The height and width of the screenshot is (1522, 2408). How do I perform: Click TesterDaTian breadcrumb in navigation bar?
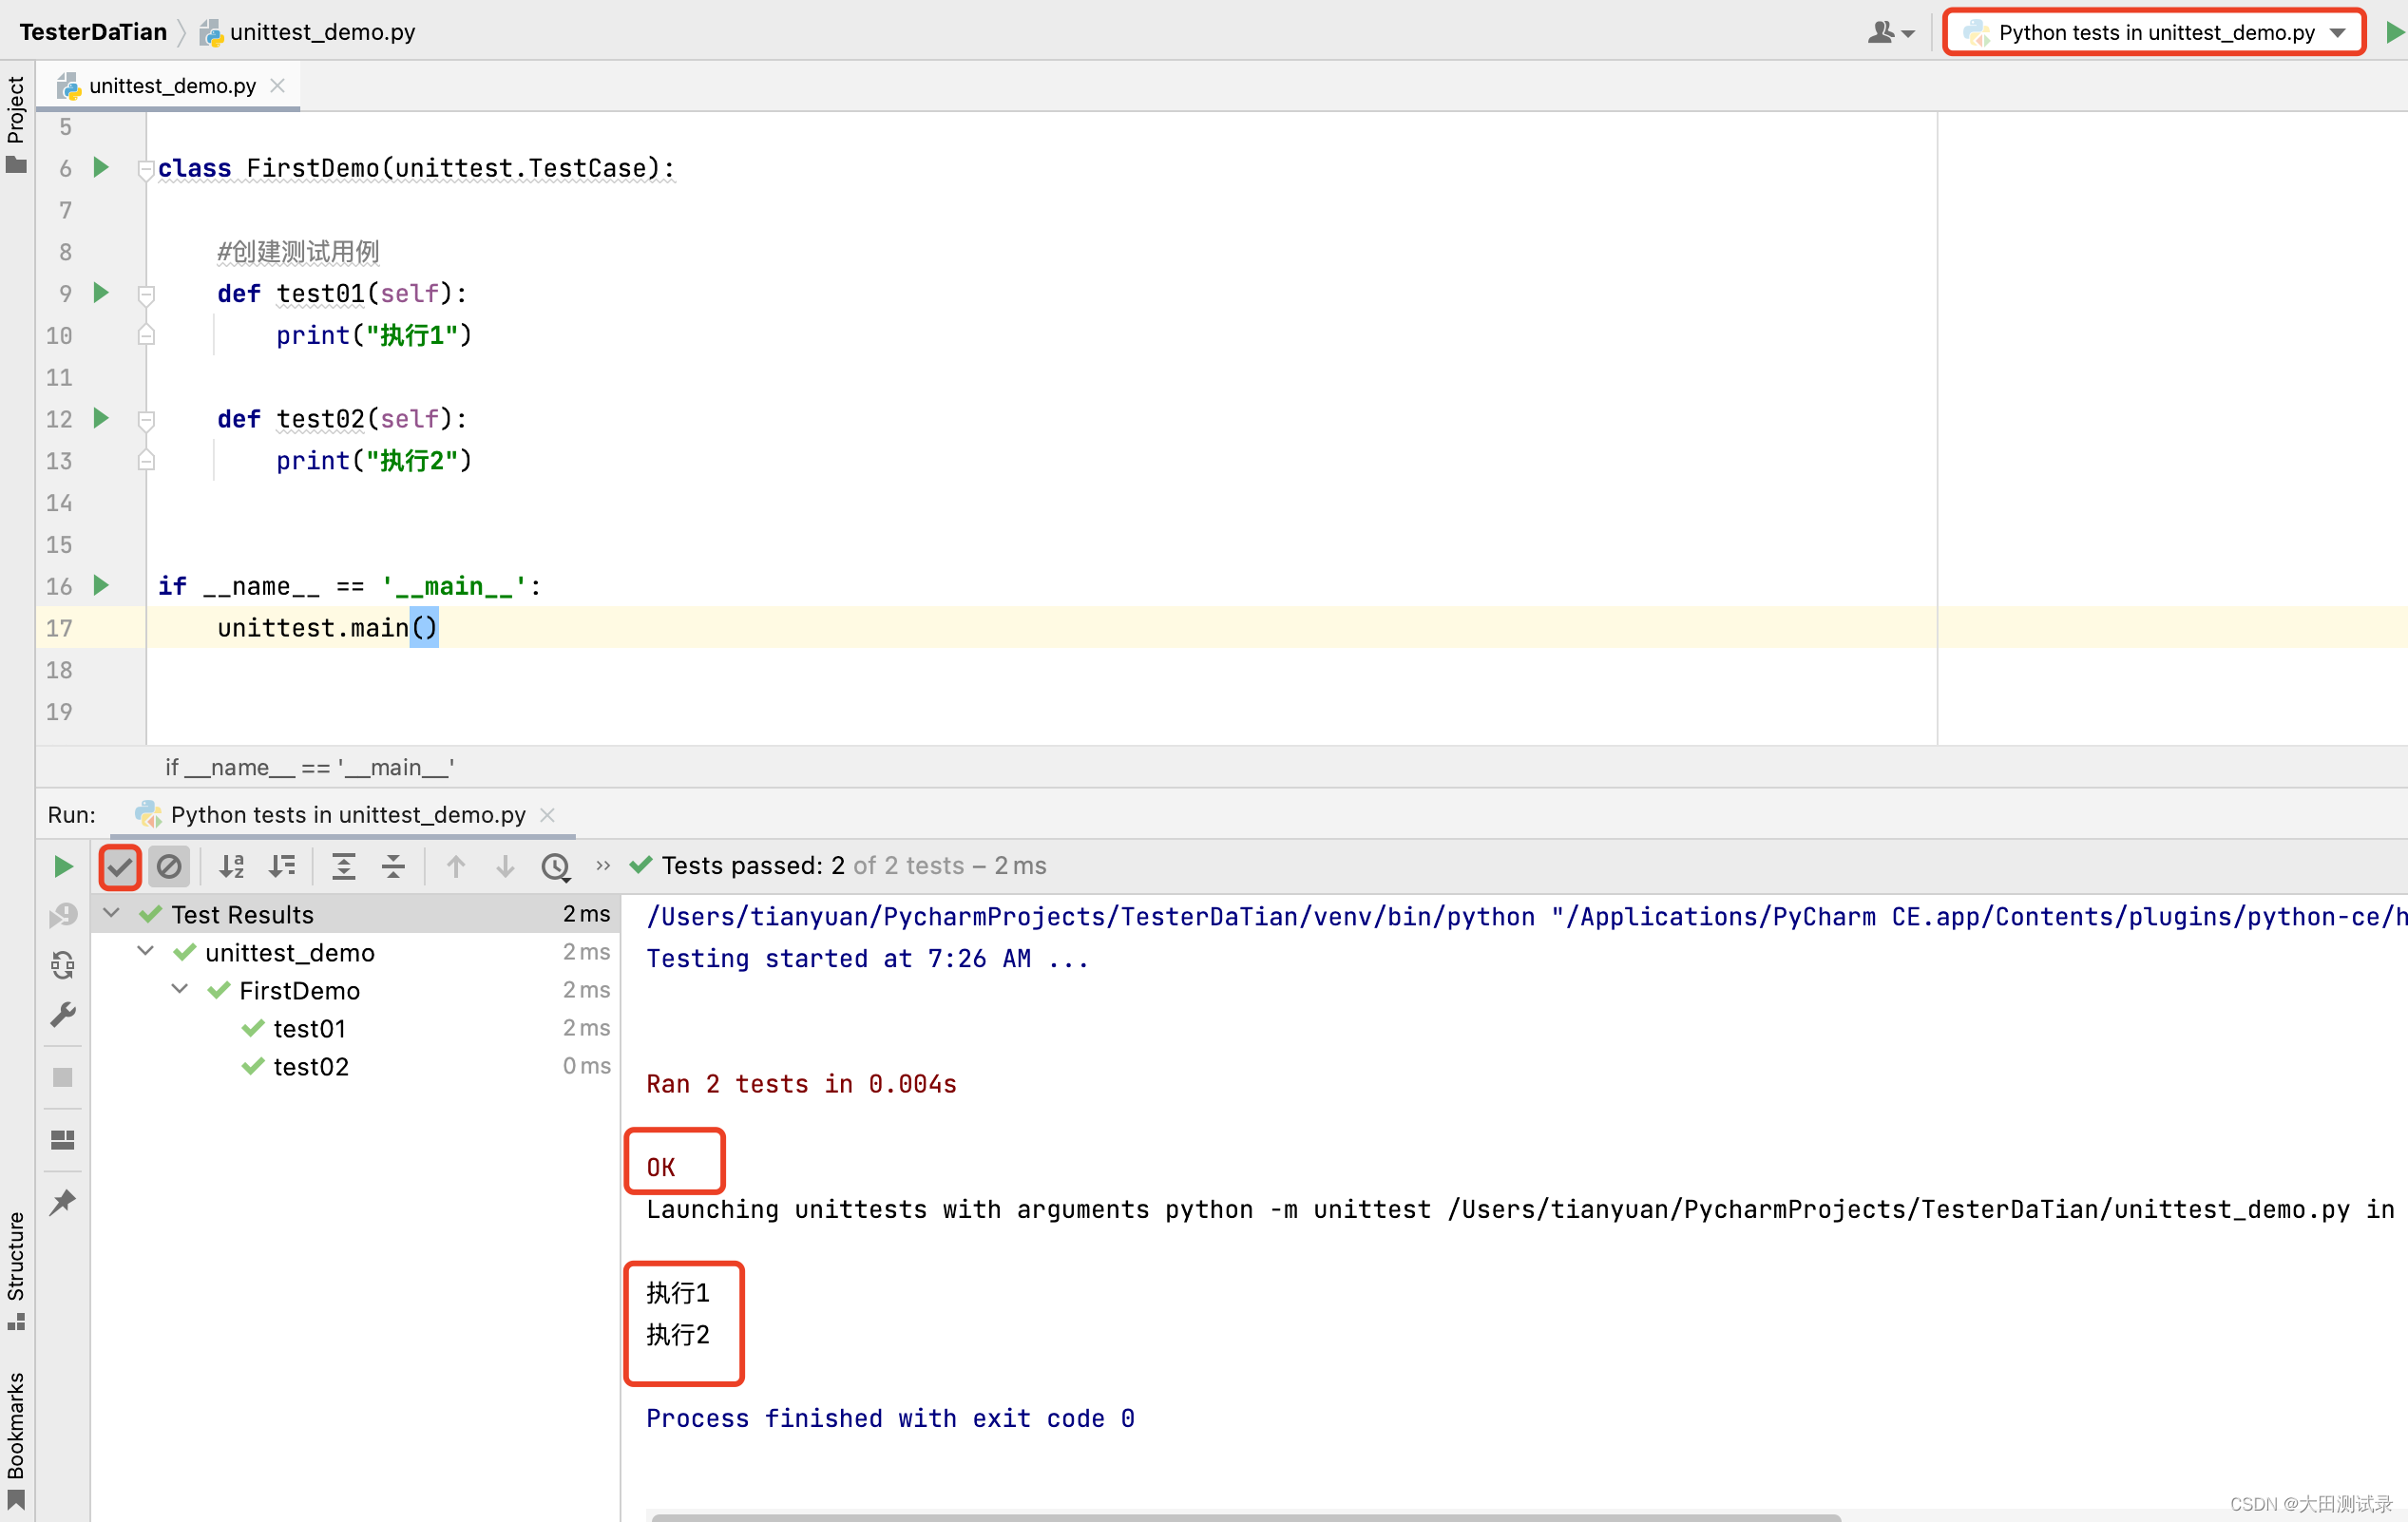(93, 32)
